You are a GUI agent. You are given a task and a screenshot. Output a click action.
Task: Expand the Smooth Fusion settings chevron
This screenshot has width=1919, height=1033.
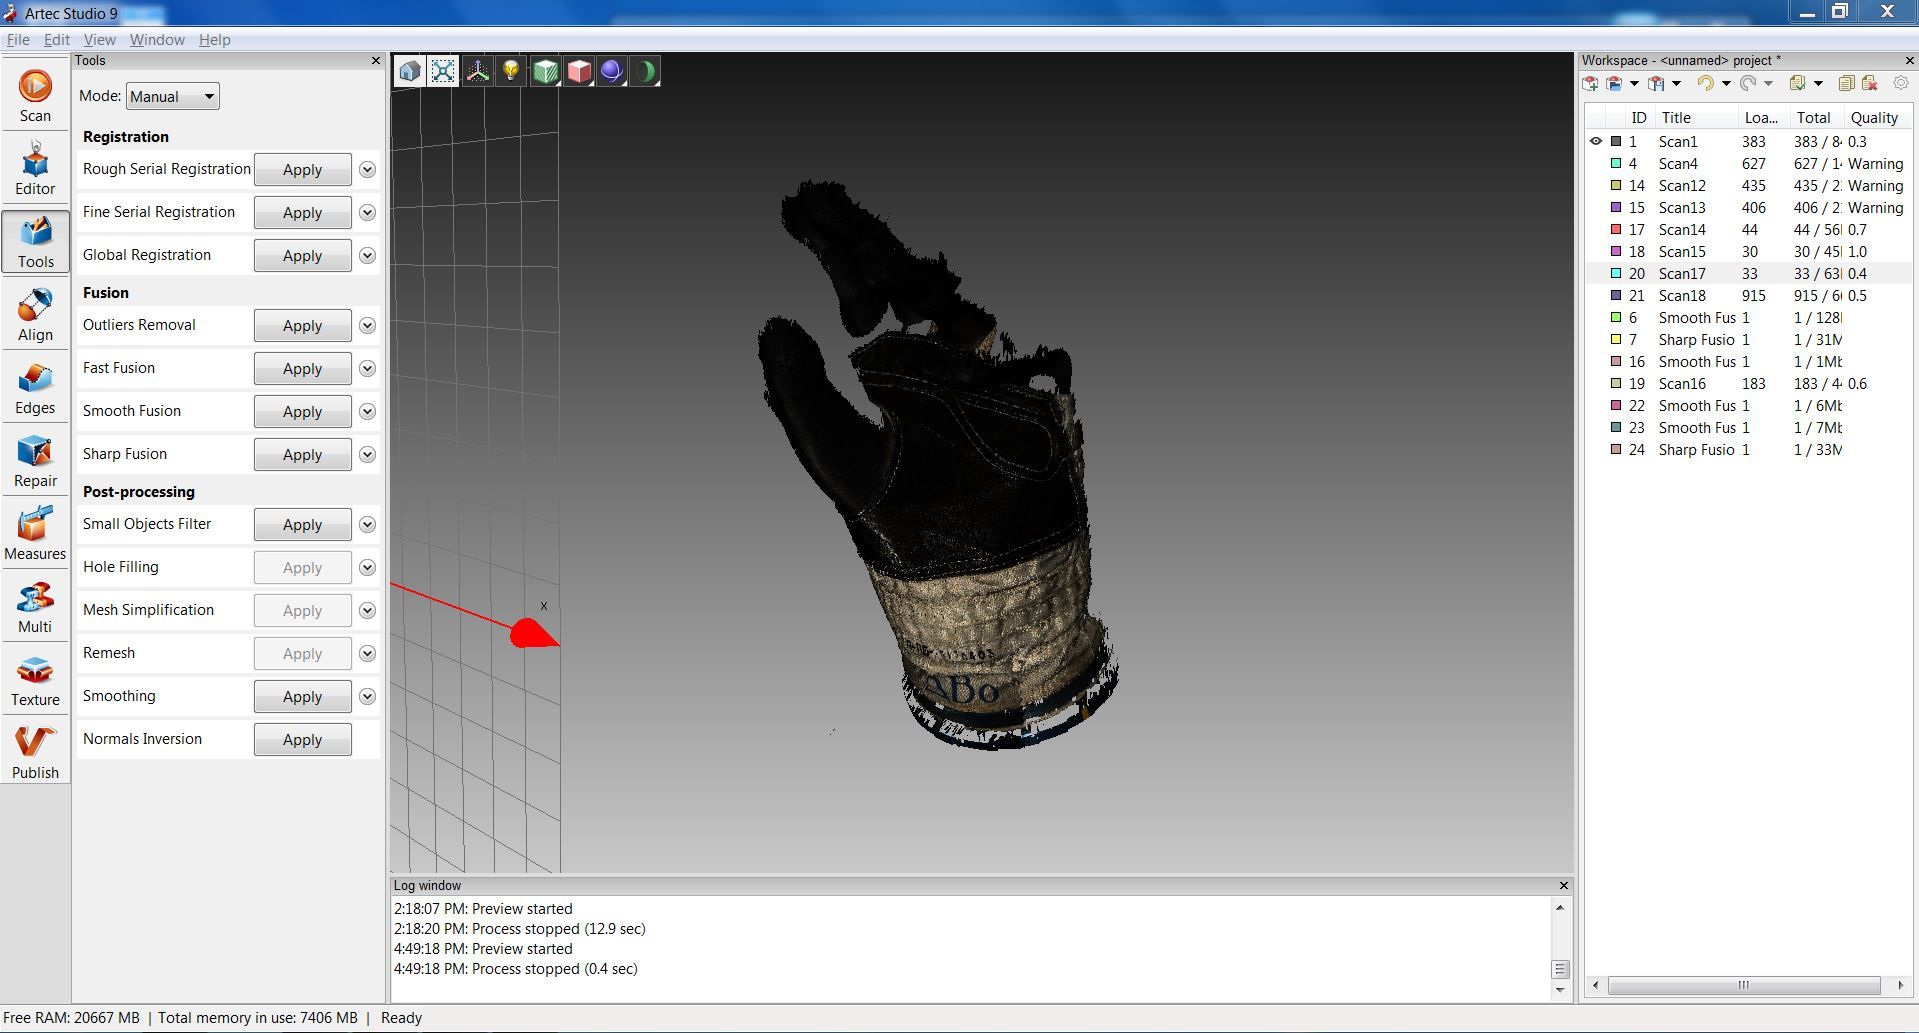(366, 411)
